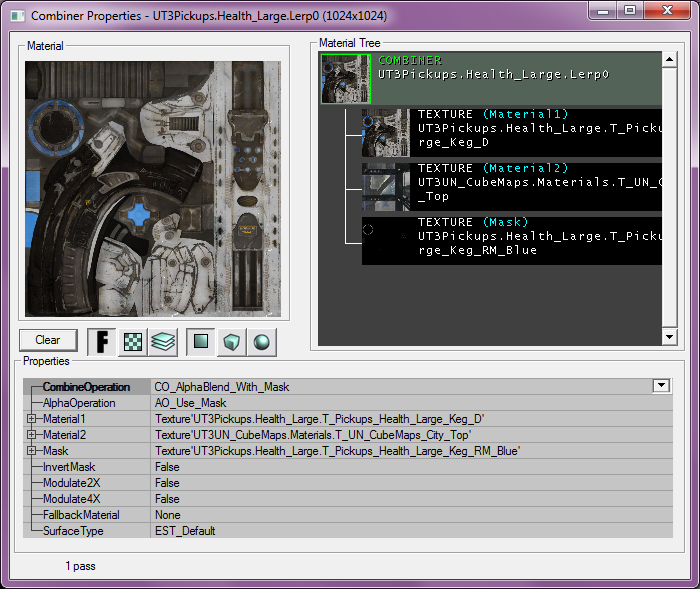Select flat square preview mode
Viewport: 700px width, 589px height.
pos(201,342)
